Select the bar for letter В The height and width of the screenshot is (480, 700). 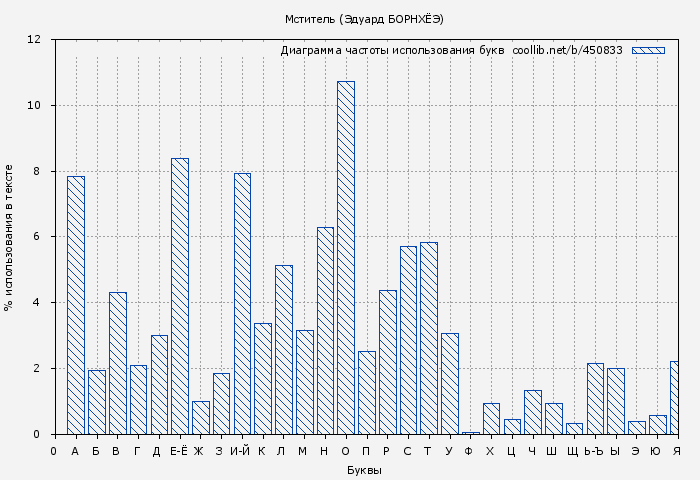pyautogui.click(x=117, y=363)
